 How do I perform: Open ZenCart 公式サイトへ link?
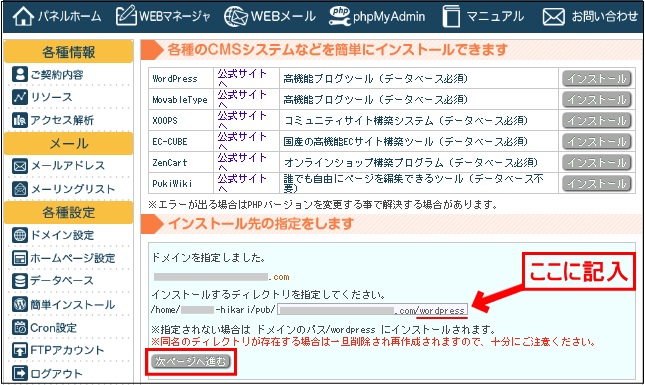pos(242,162)
